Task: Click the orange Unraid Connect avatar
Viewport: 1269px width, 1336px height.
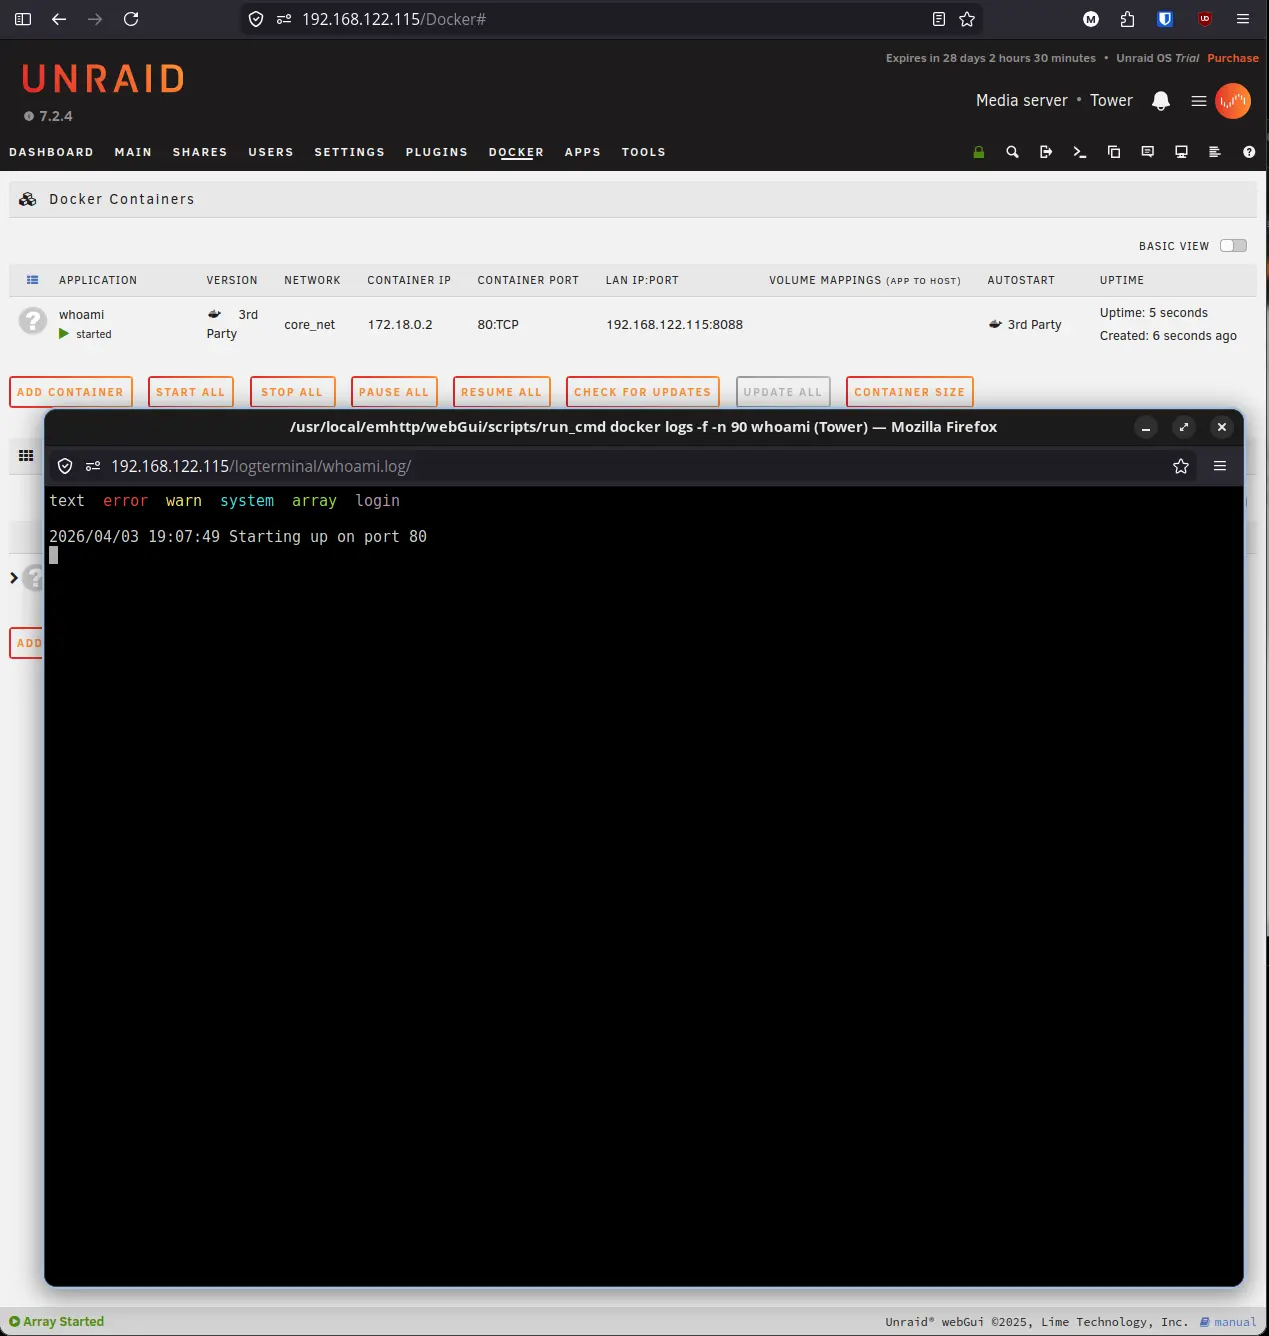Action: [x=1233, y=101]
